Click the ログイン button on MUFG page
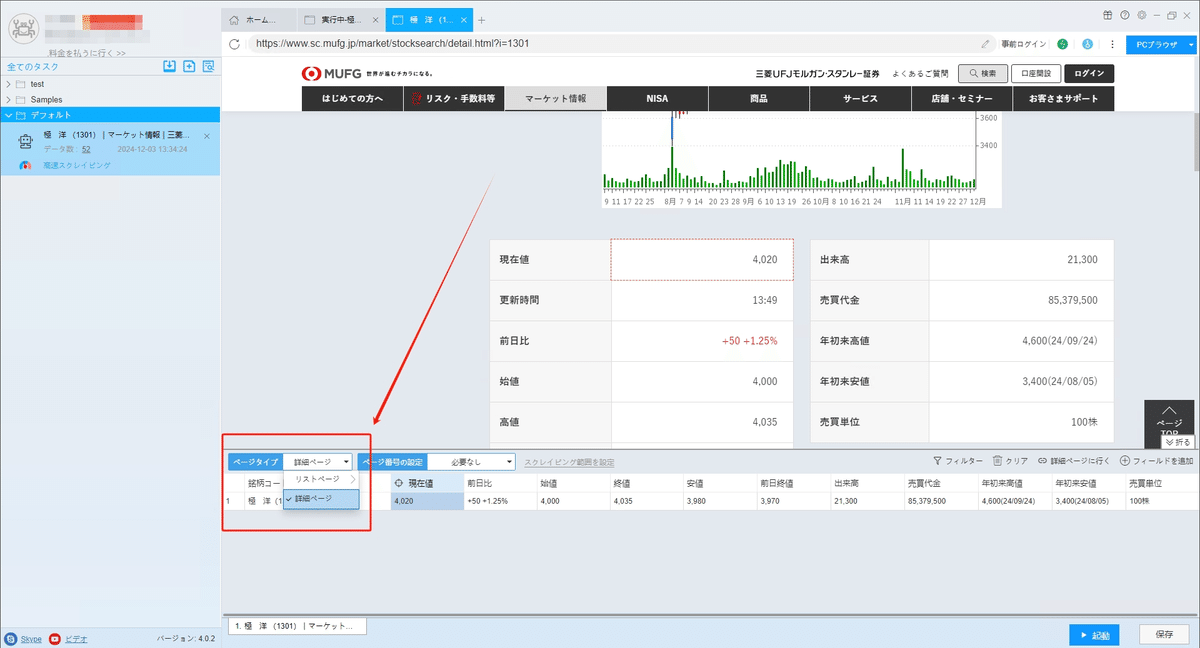 tap(1089, 73)
